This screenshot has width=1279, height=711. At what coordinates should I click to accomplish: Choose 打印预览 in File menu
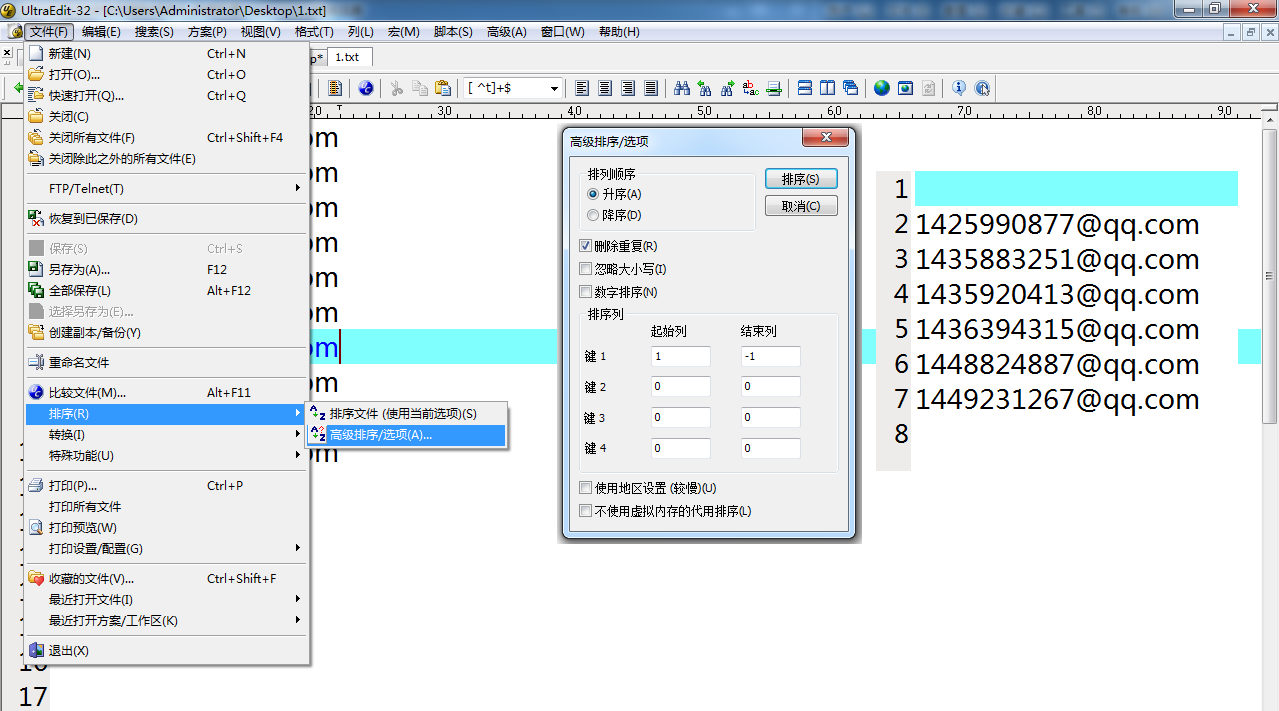pos(166,527)
